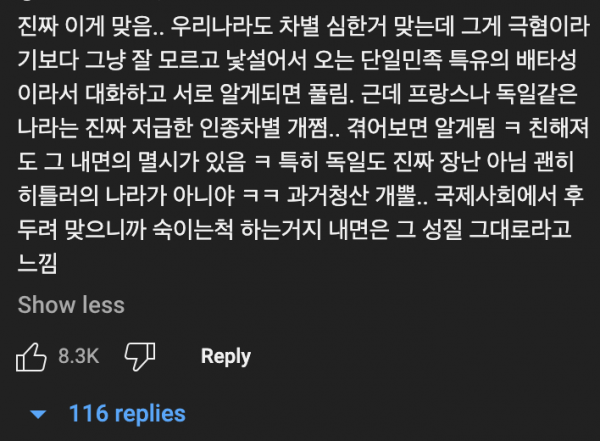Collapse the comment with Show less
Viewport: 600px width, 441px height.
coord(71,305)
